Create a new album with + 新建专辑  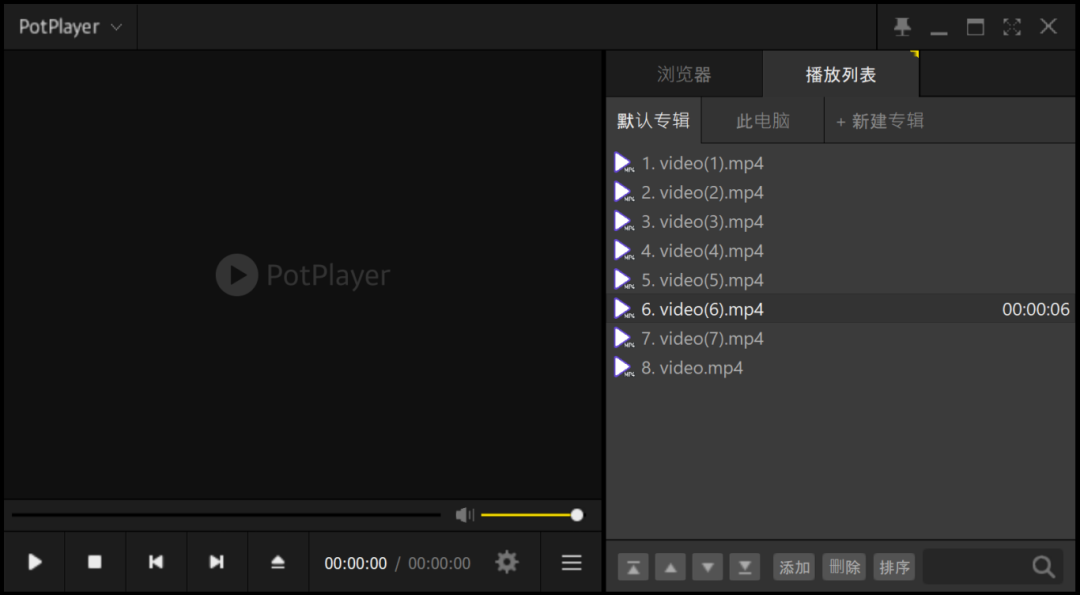pyautogui.click(x=880, y=121)
